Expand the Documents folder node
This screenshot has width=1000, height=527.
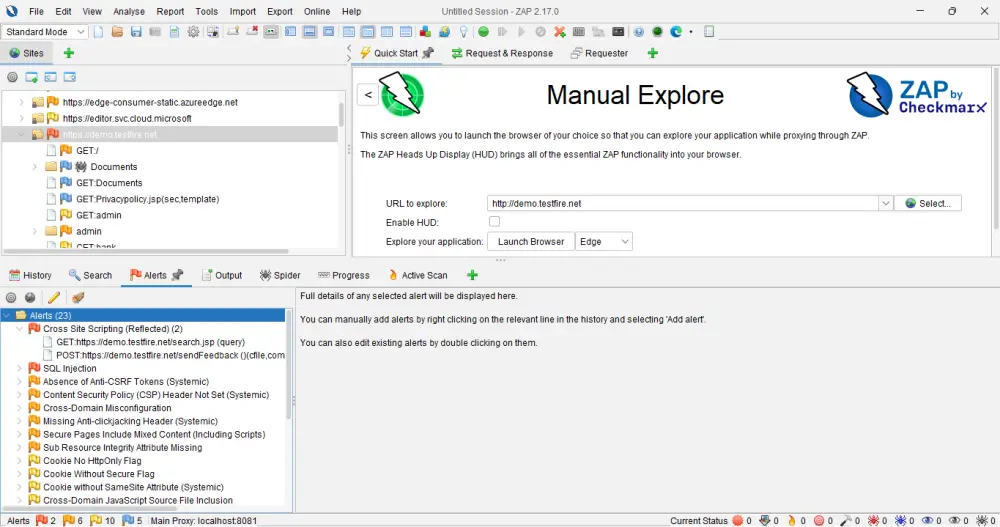[x=34, y=167]
